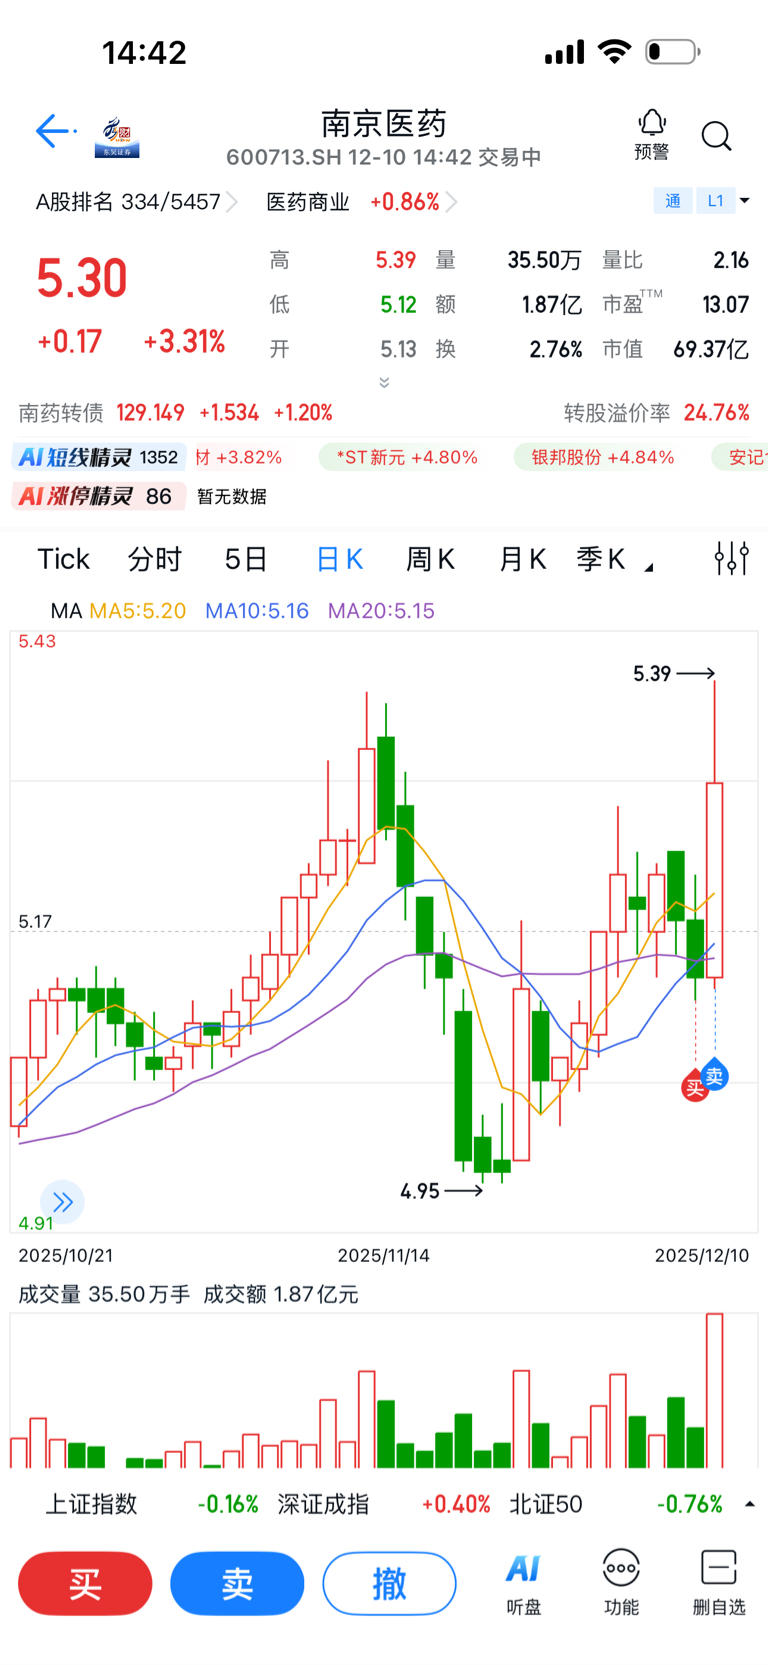Open 银邦股份 +4.84% stock chip
The height and width of the screenshot is (1665, 768).
(603, 457)
